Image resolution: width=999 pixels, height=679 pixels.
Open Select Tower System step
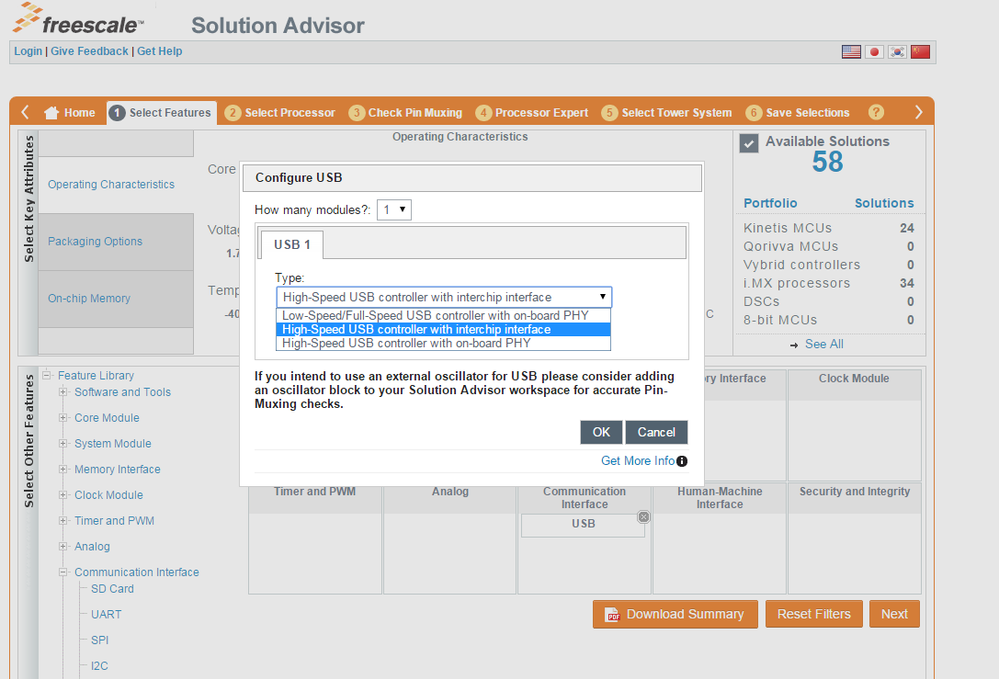(x=667, y=113)
